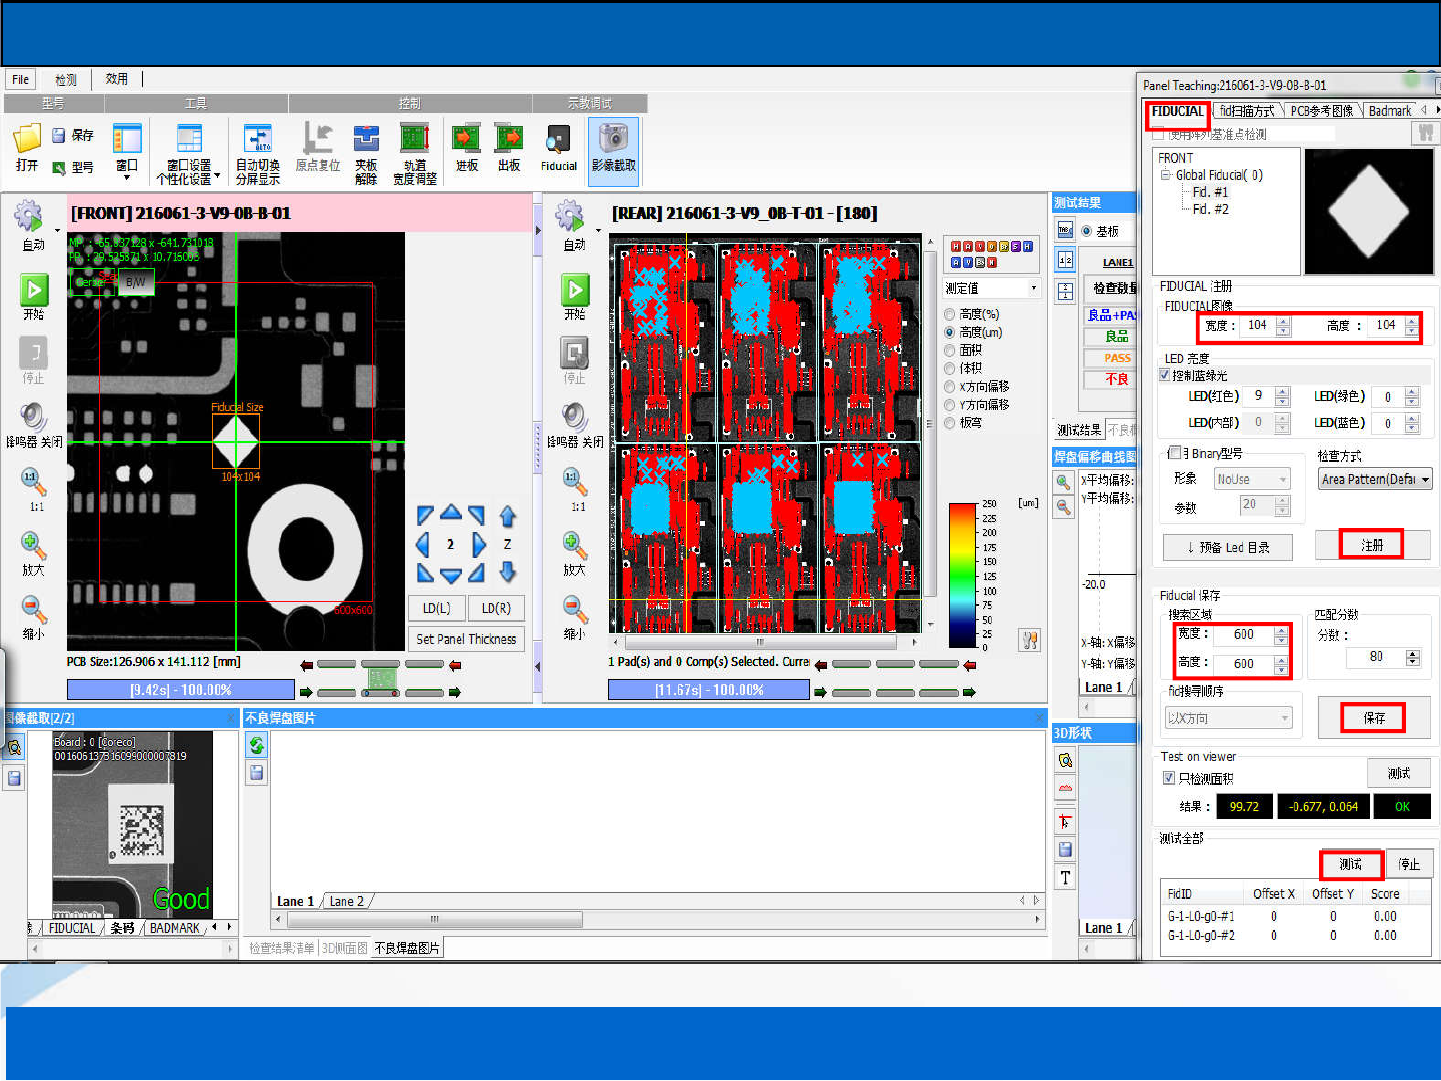Click the Fiducial toolbar icon
The image size is (1441, 1081).
pos(558,140)
